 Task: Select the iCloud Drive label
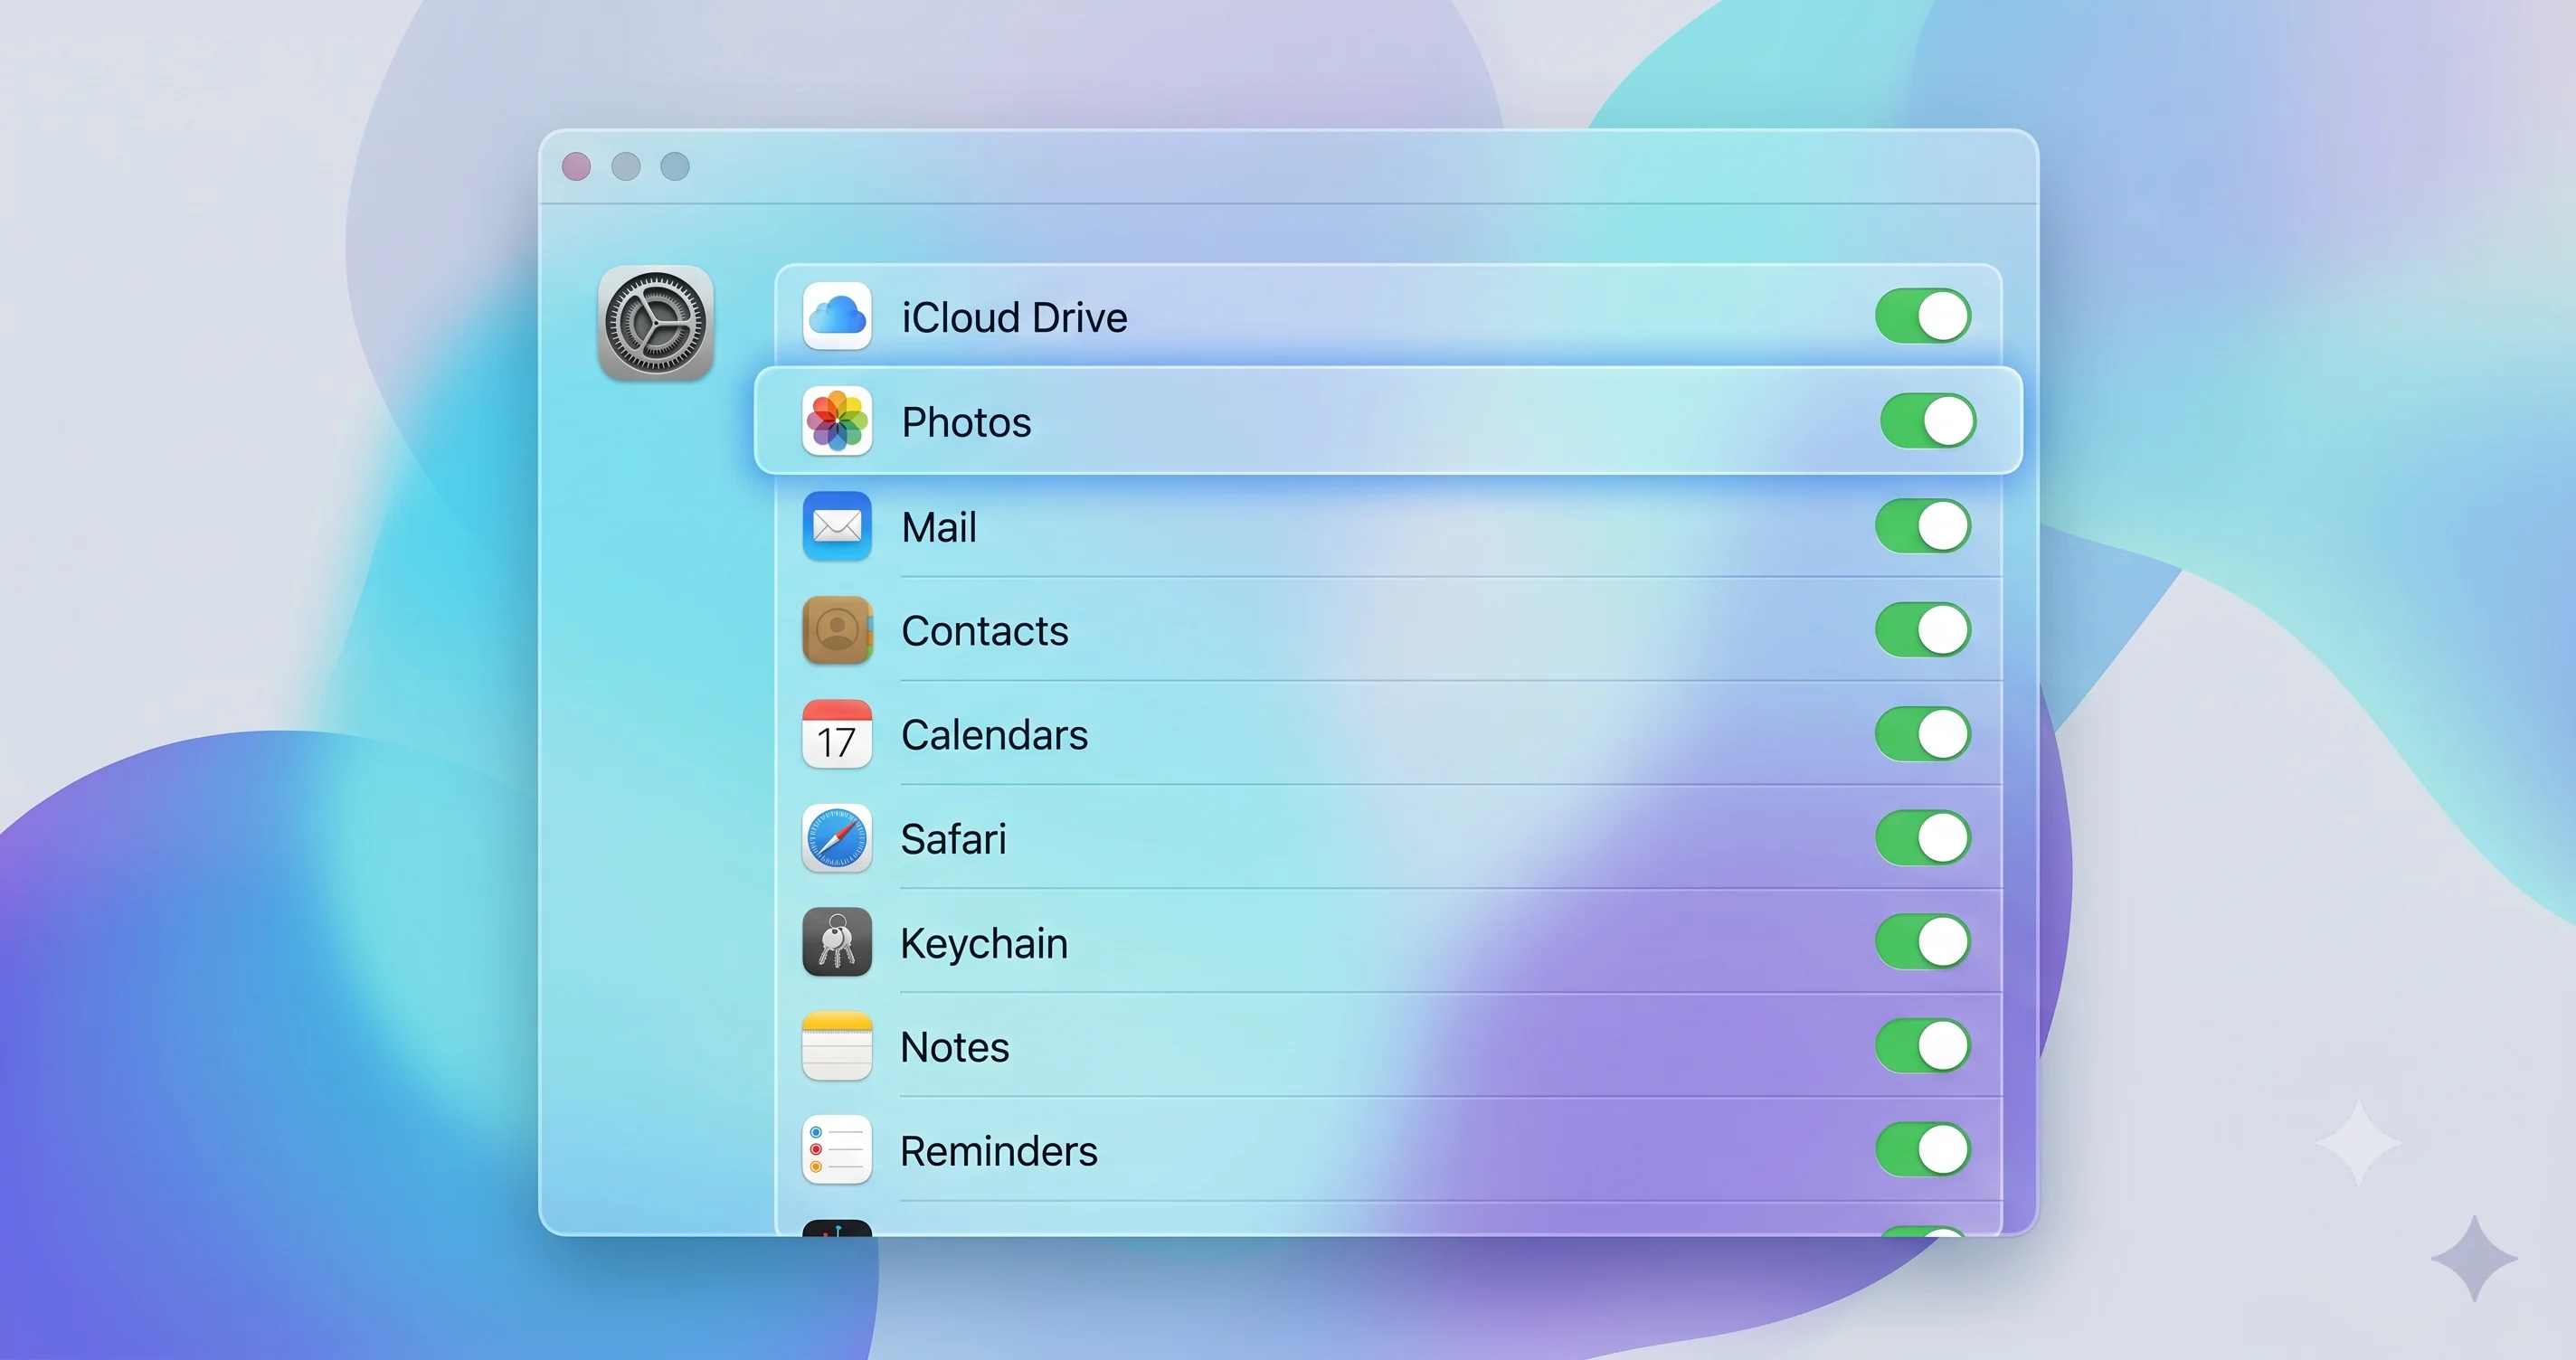pyautogui.click(x=1014, y=318)
